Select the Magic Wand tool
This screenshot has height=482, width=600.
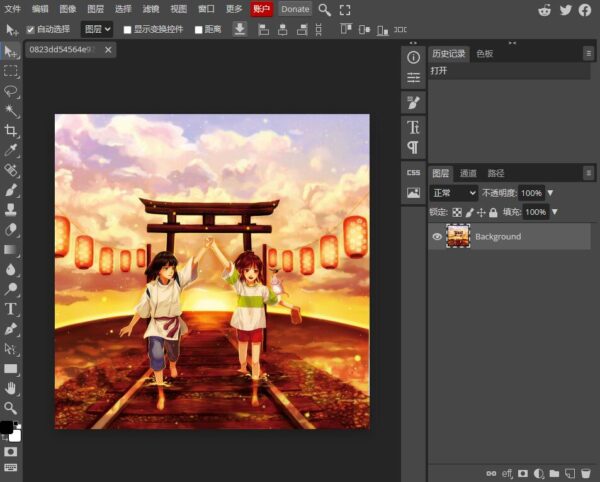(11, 110)
